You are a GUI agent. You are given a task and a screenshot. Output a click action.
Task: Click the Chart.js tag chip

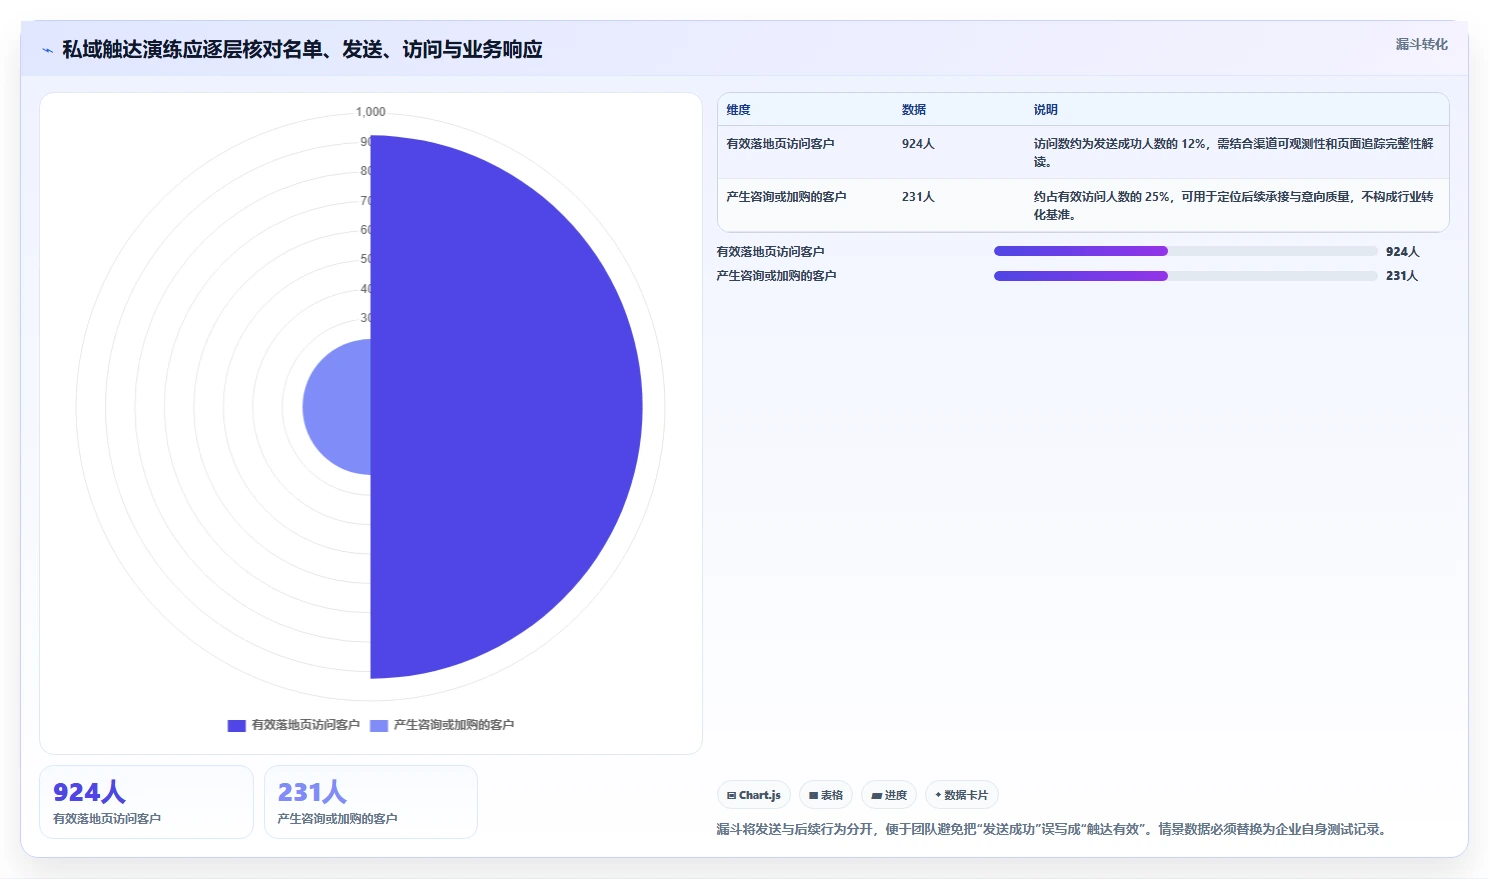point(754,795)
